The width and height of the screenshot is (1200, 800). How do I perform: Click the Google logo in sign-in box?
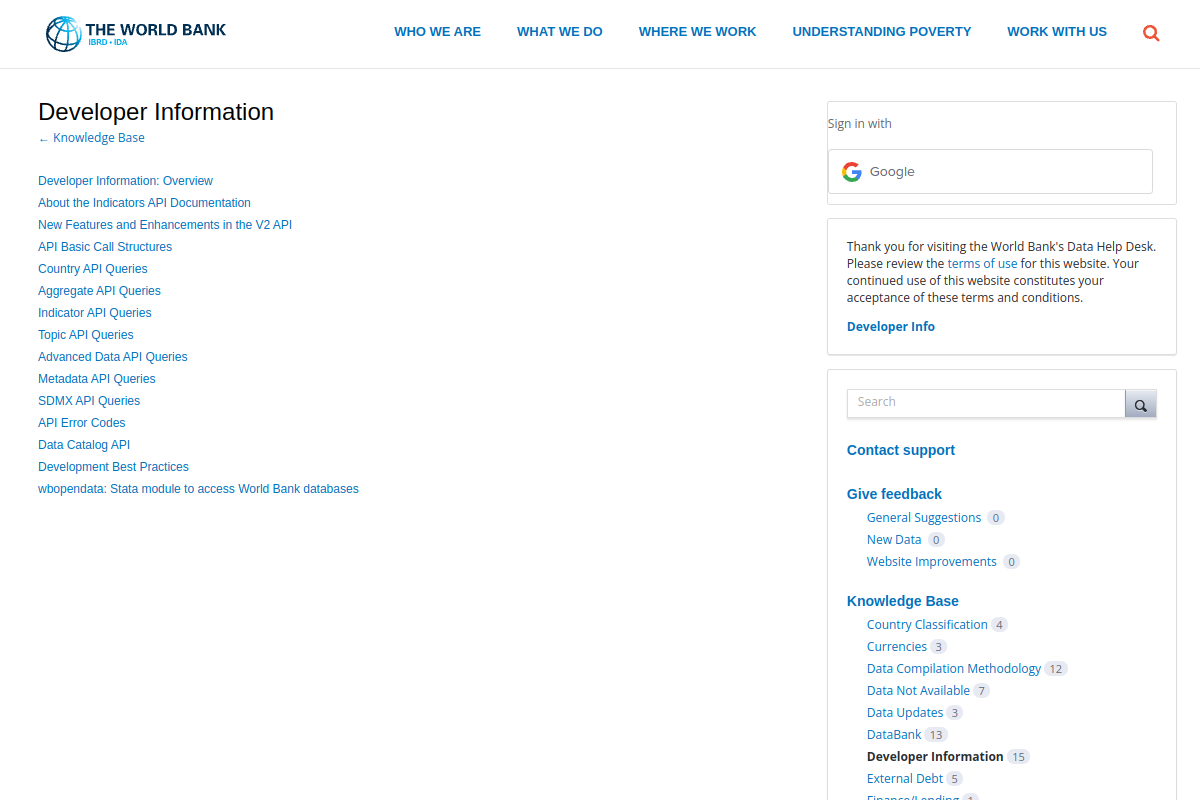[852, 172]
